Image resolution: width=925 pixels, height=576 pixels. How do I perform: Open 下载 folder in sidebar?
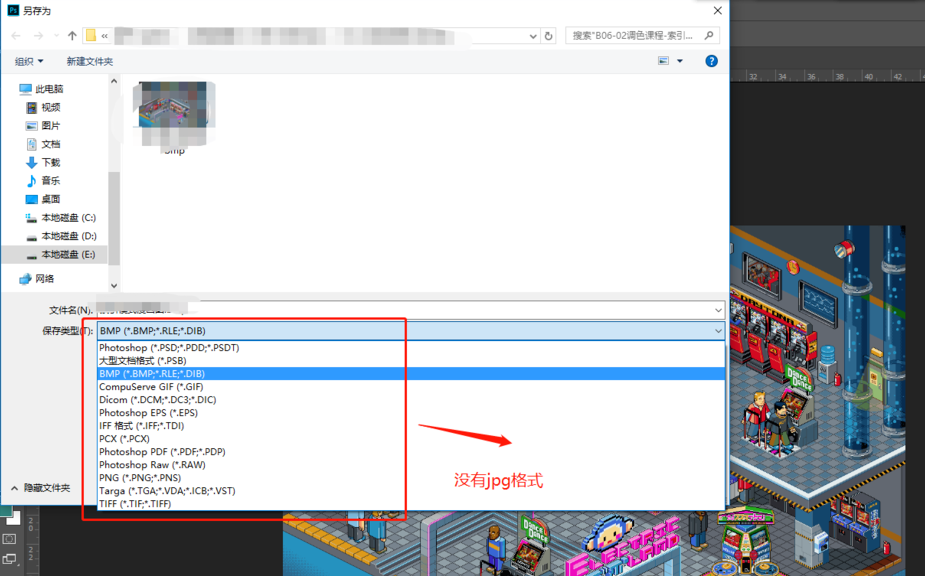point(43,162)
